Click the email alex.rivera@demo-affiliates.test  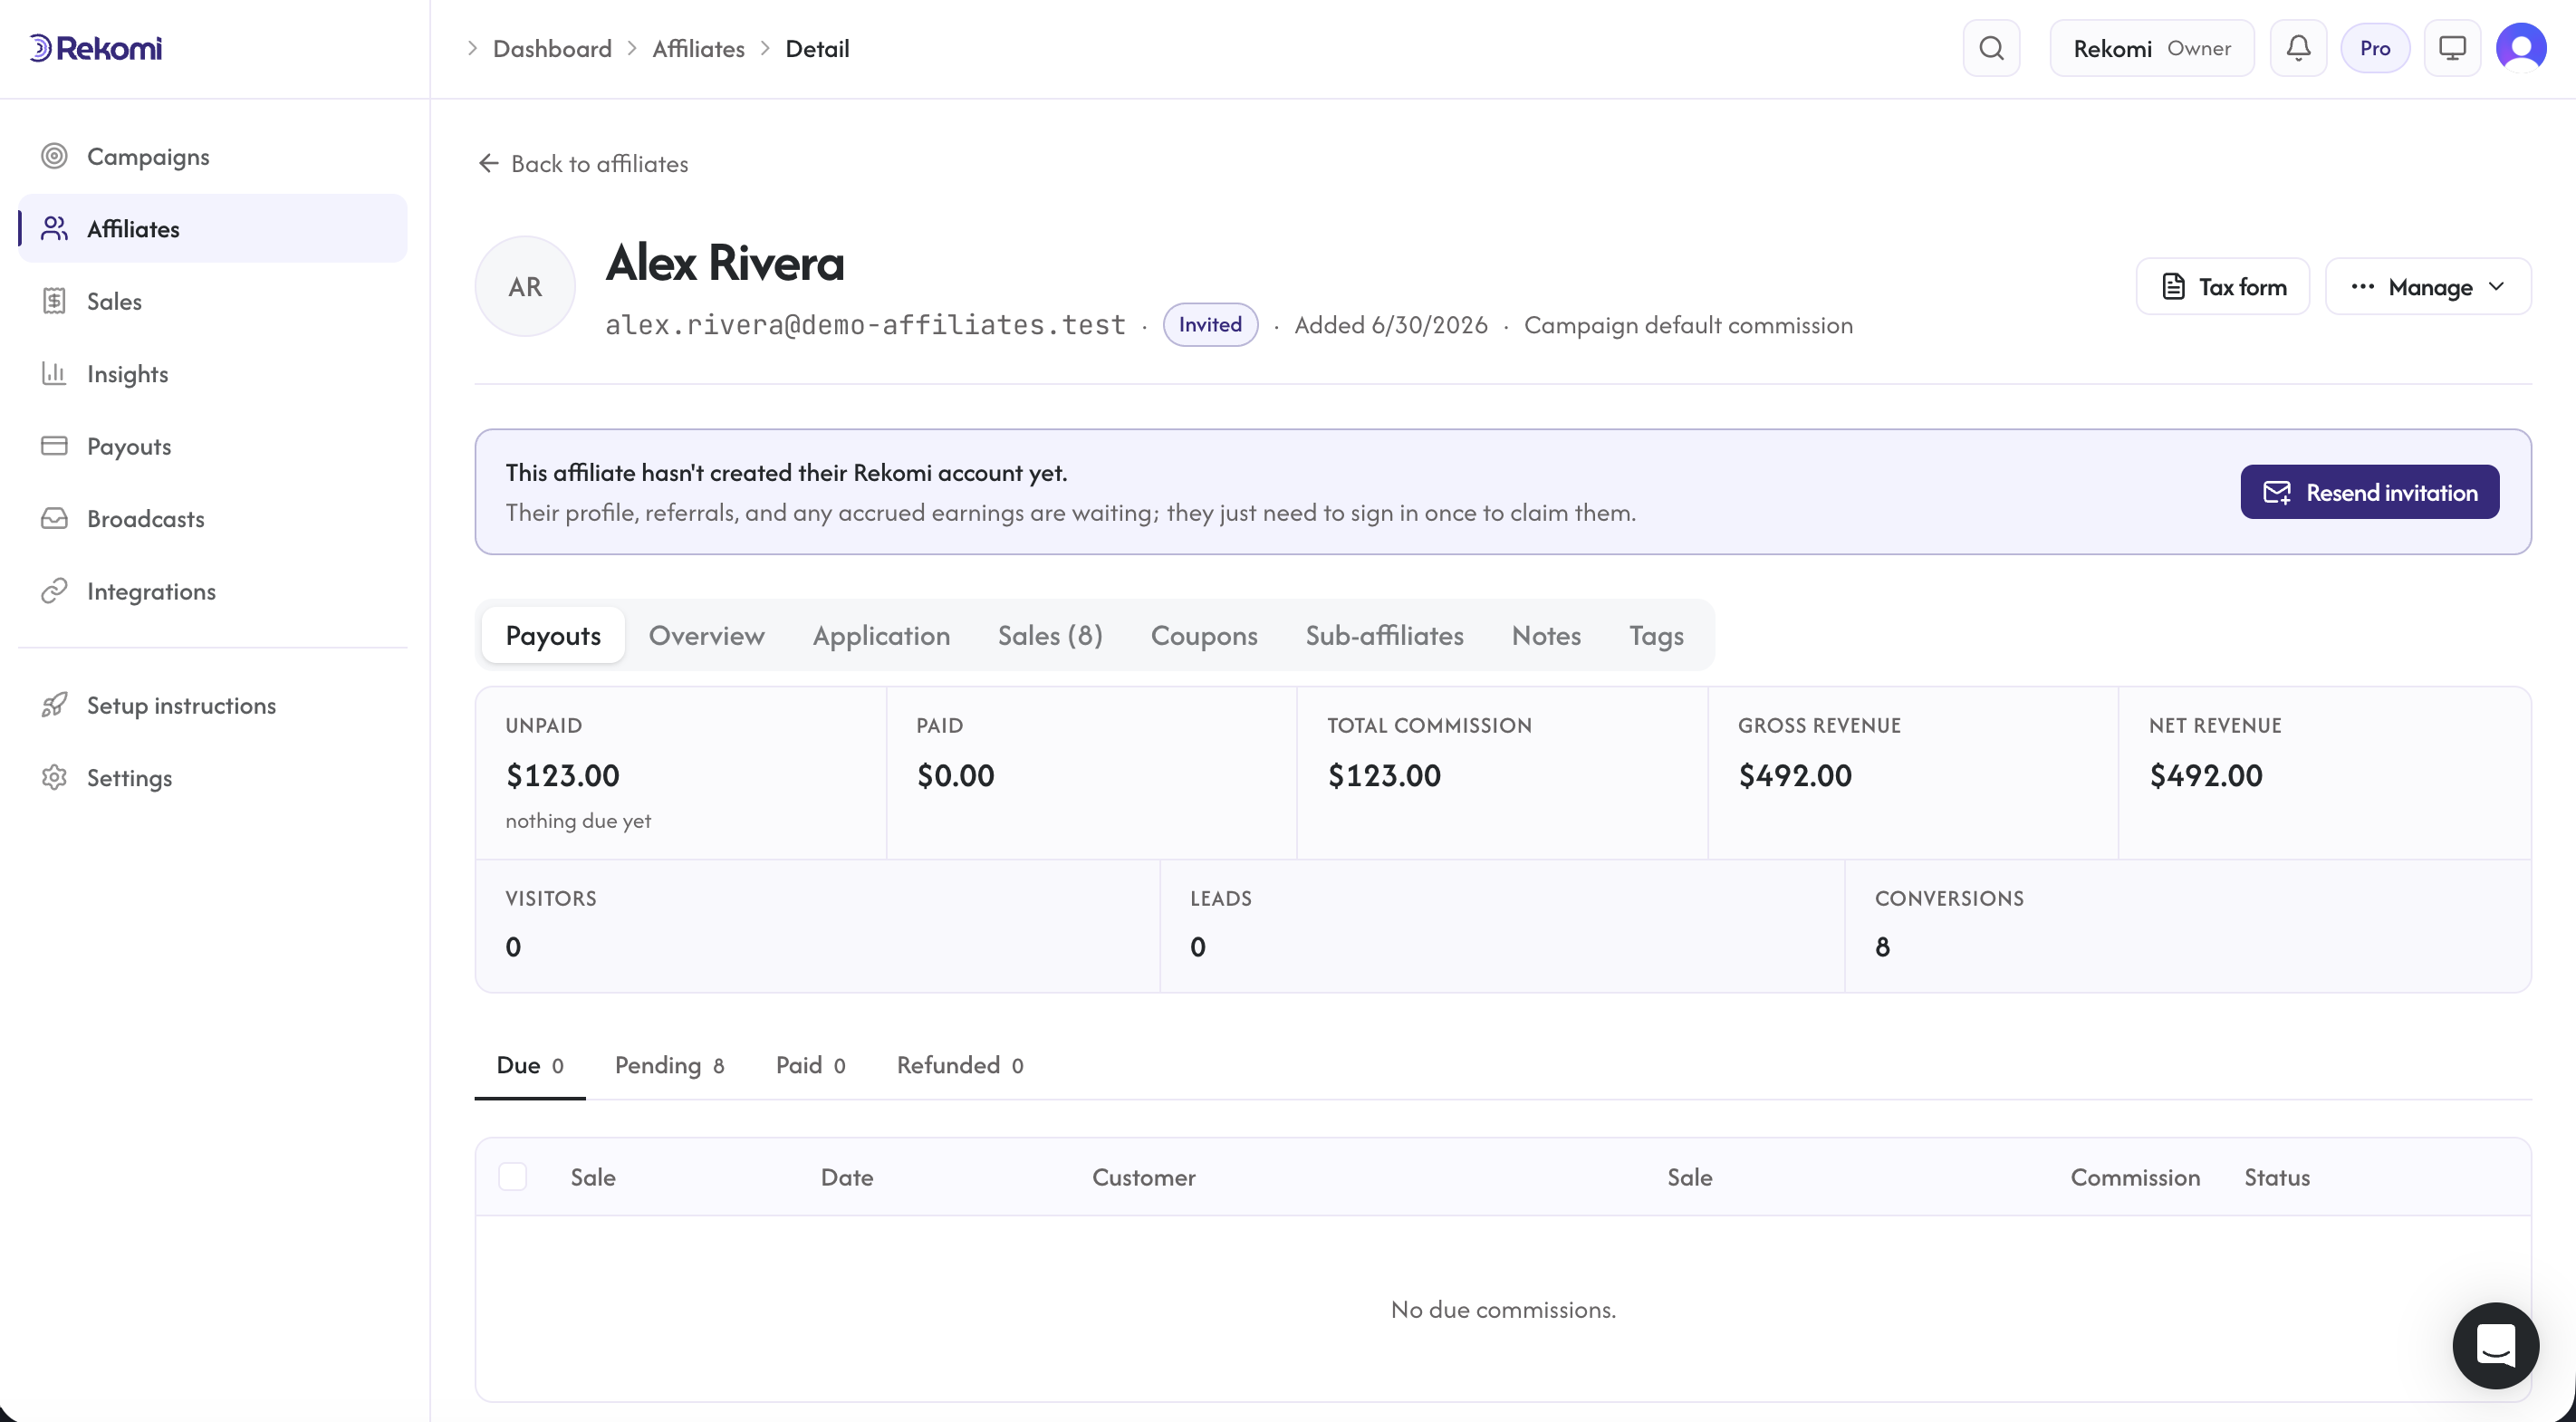point(866,325)
